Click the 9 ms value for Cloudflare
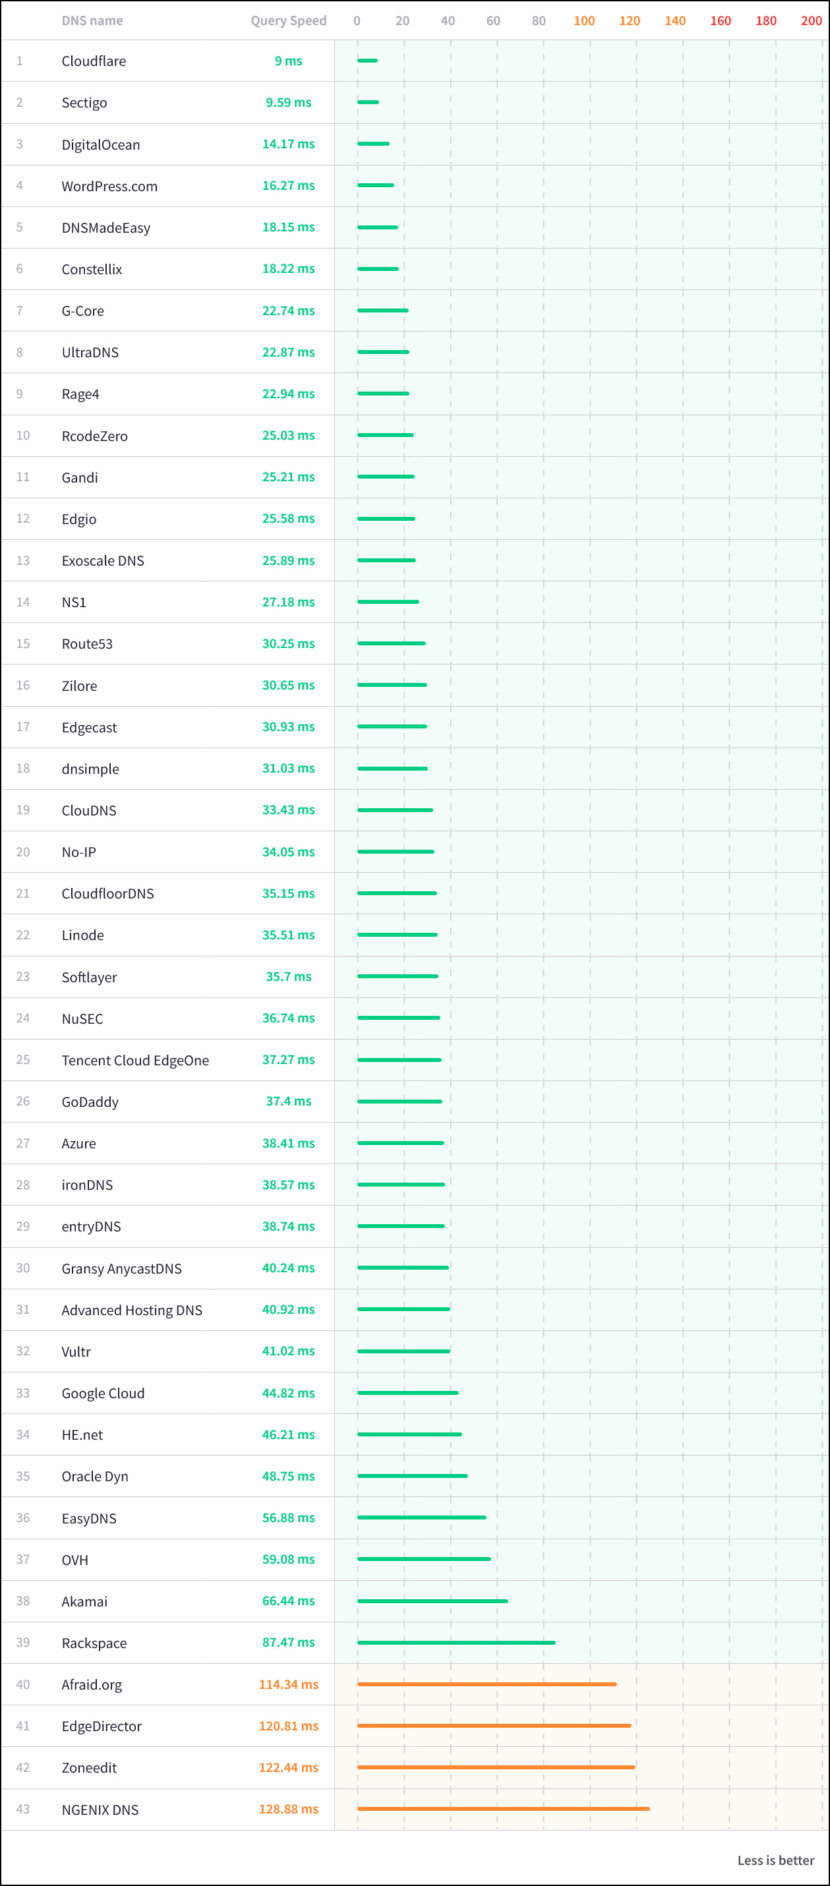This screenshot has width=830, height=1886. (x=288, y=61)
